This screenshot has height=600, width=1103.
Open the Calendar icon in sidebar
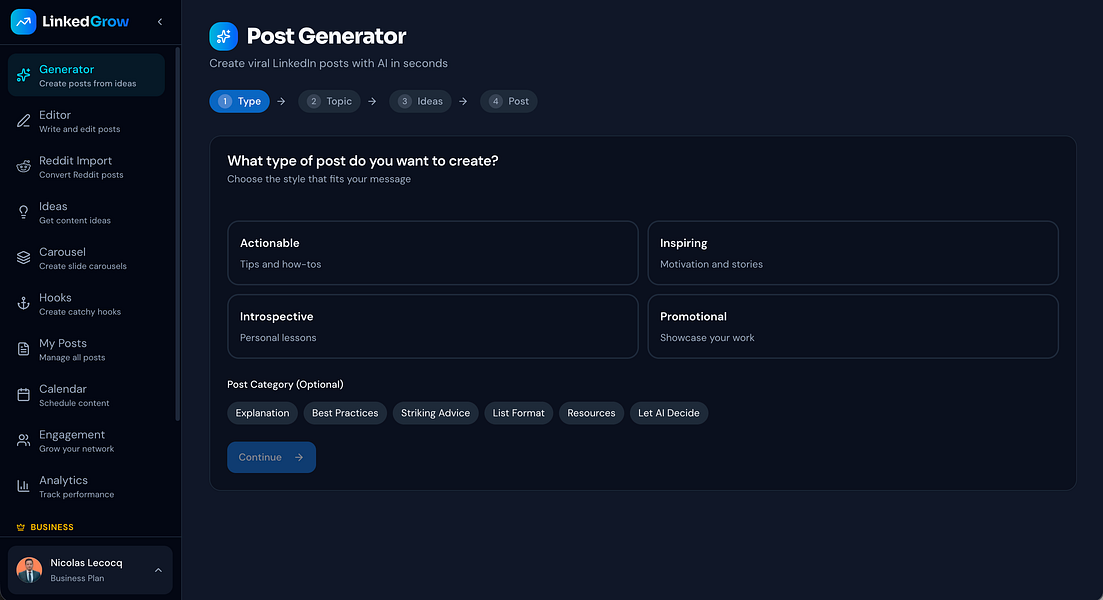[x=24, y=395]
